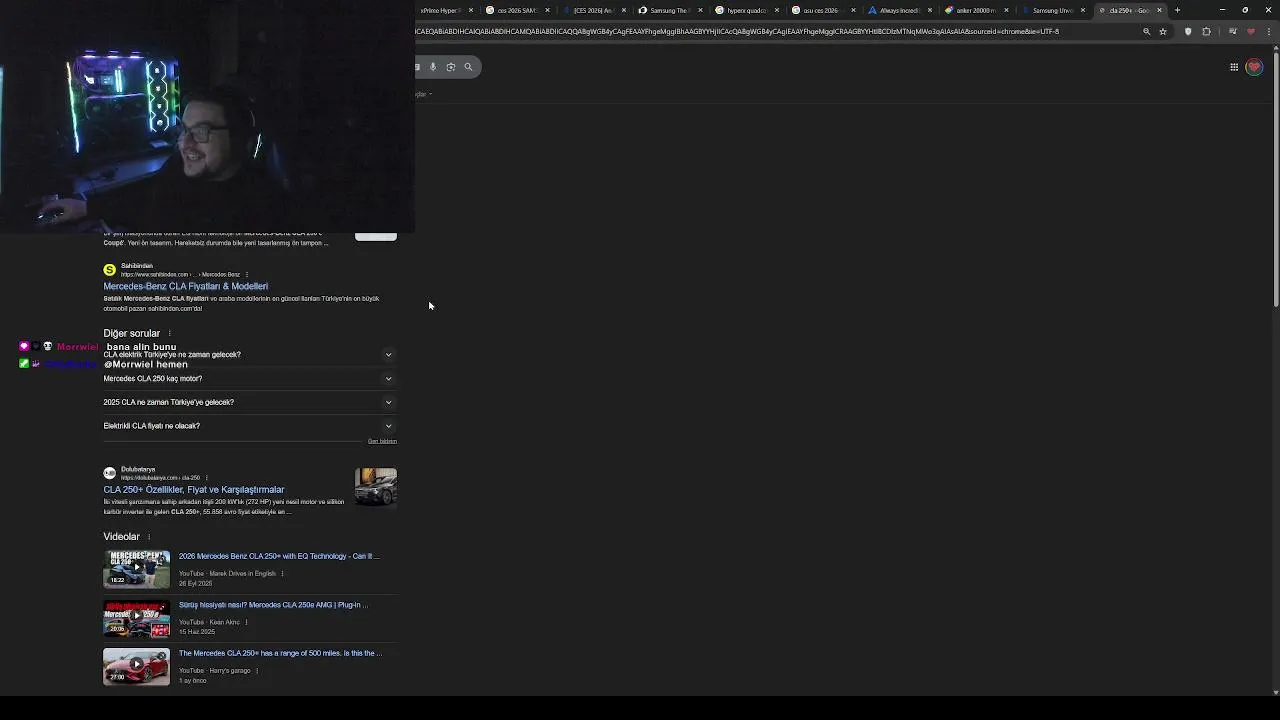The width and height of the screenshot is (1280, 720).
Task: Open "2026 Mercedes Benz CLA 250+ with EQ Technology" video link
Action: tap(279, 556)
